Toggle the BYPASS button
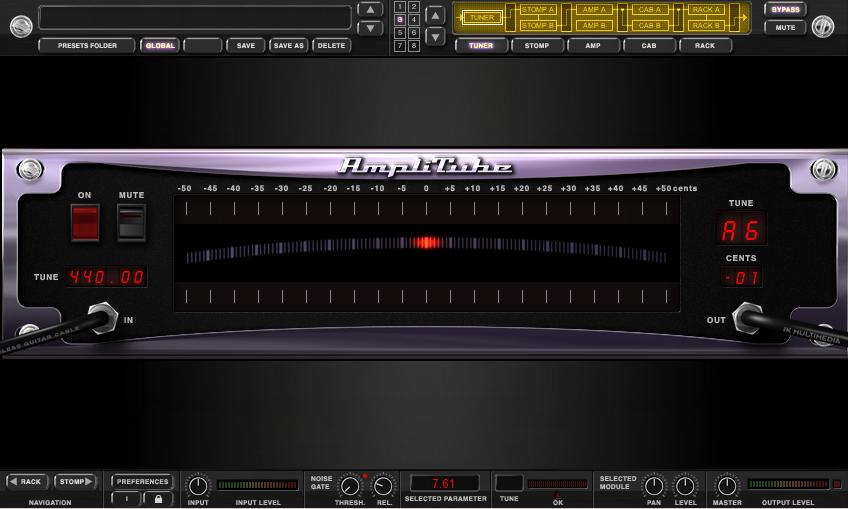 [x=785, y=9]
